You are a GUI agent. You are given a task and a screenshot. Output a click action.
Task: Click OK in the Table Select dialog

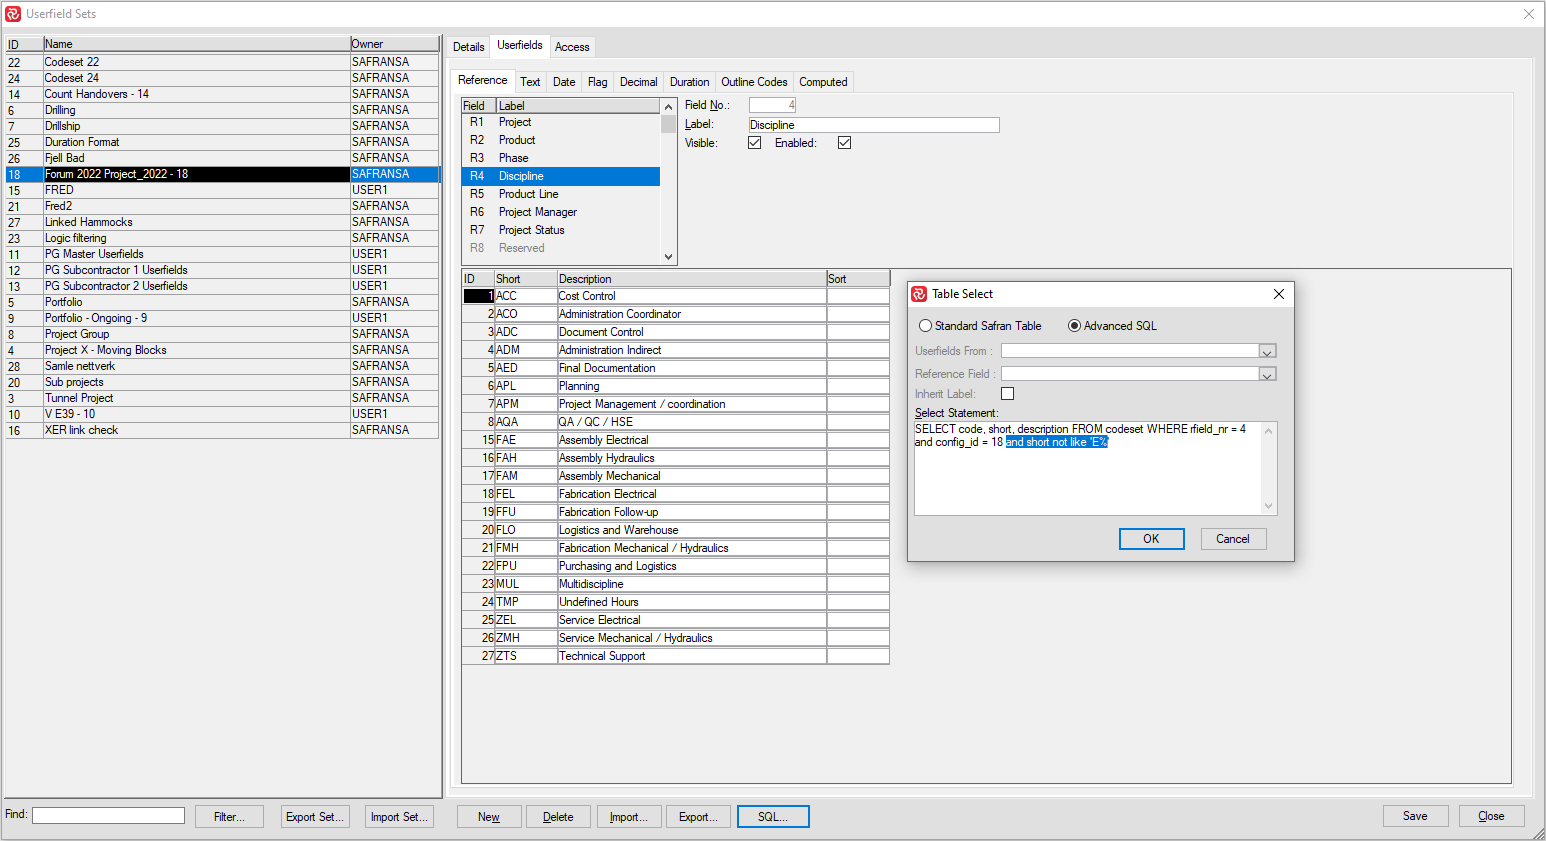pos(1152,539)
